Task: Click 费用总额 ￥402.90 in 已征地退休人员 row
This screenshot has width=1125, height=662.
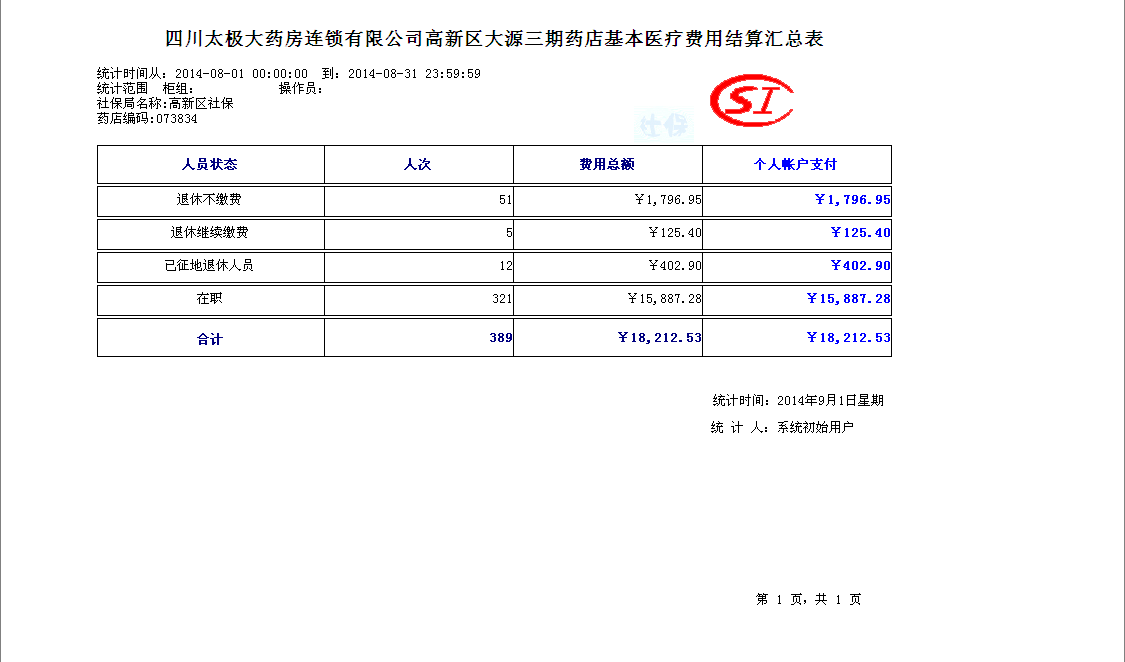Action: 675,265
